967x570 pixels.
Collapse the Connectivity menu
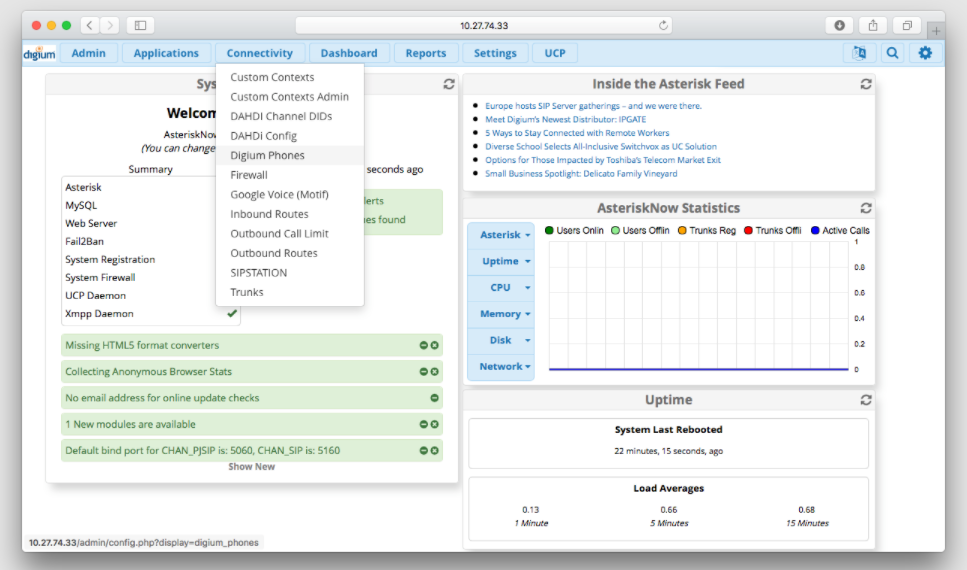point(260,53)
